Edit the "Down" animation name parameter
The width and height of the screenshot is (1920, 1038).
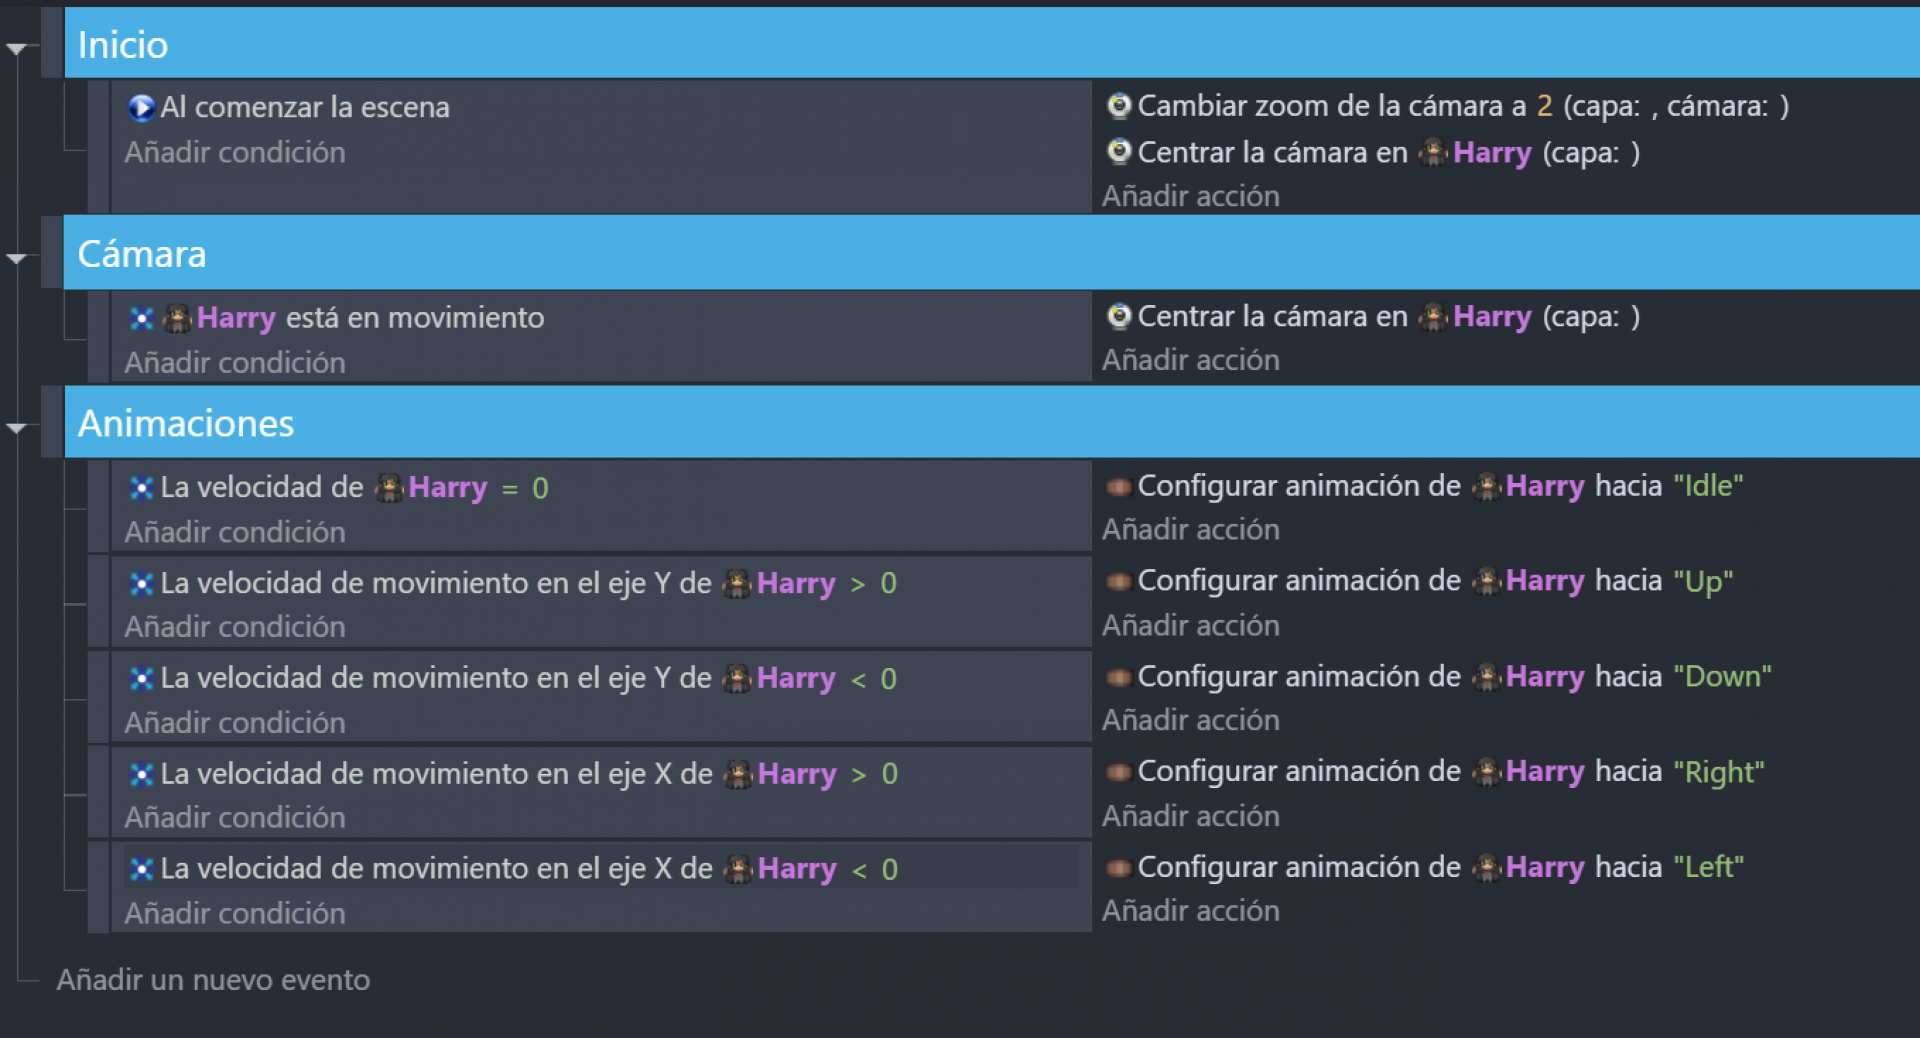(1722, 676)
